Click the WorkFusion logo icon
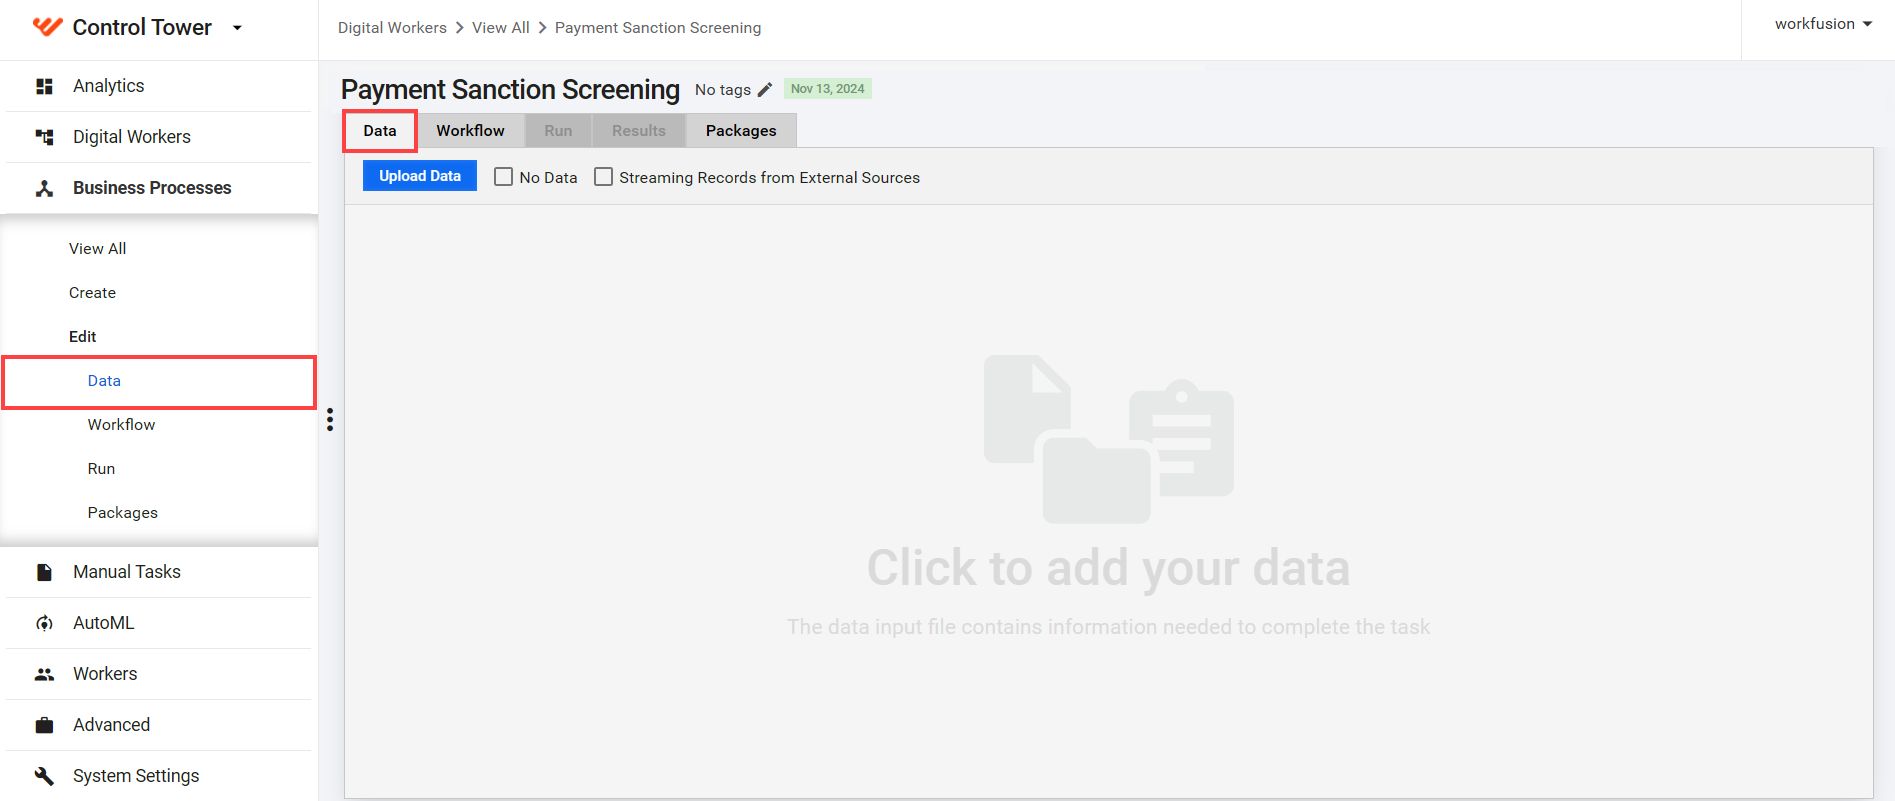The height and width of the screenshot is (801, 1895). pos(47,27)
